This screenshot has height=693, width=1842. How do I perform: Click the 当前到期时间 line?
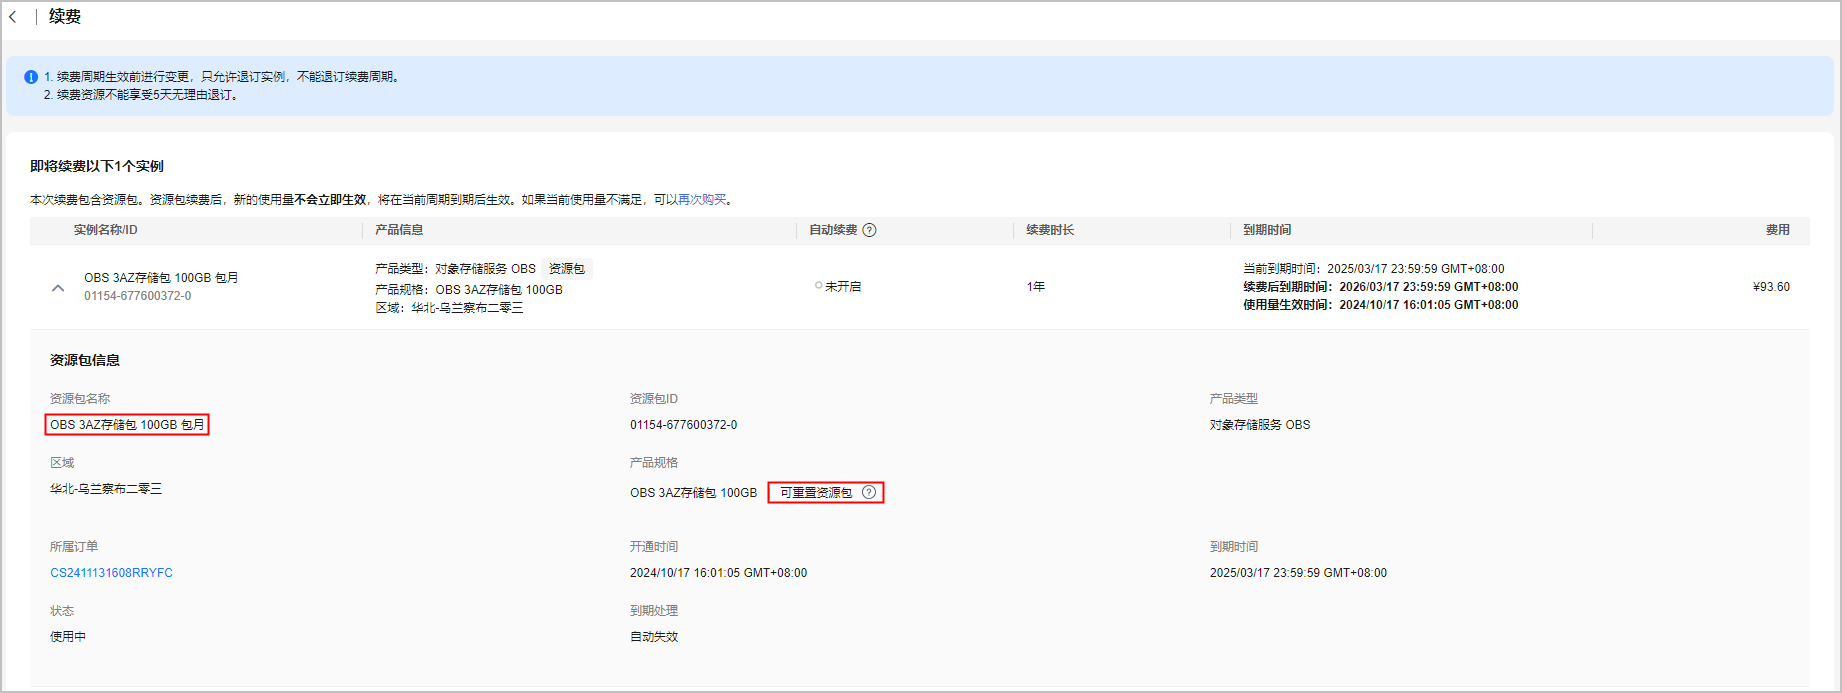pyautogui.click(x=1373, y=269)
